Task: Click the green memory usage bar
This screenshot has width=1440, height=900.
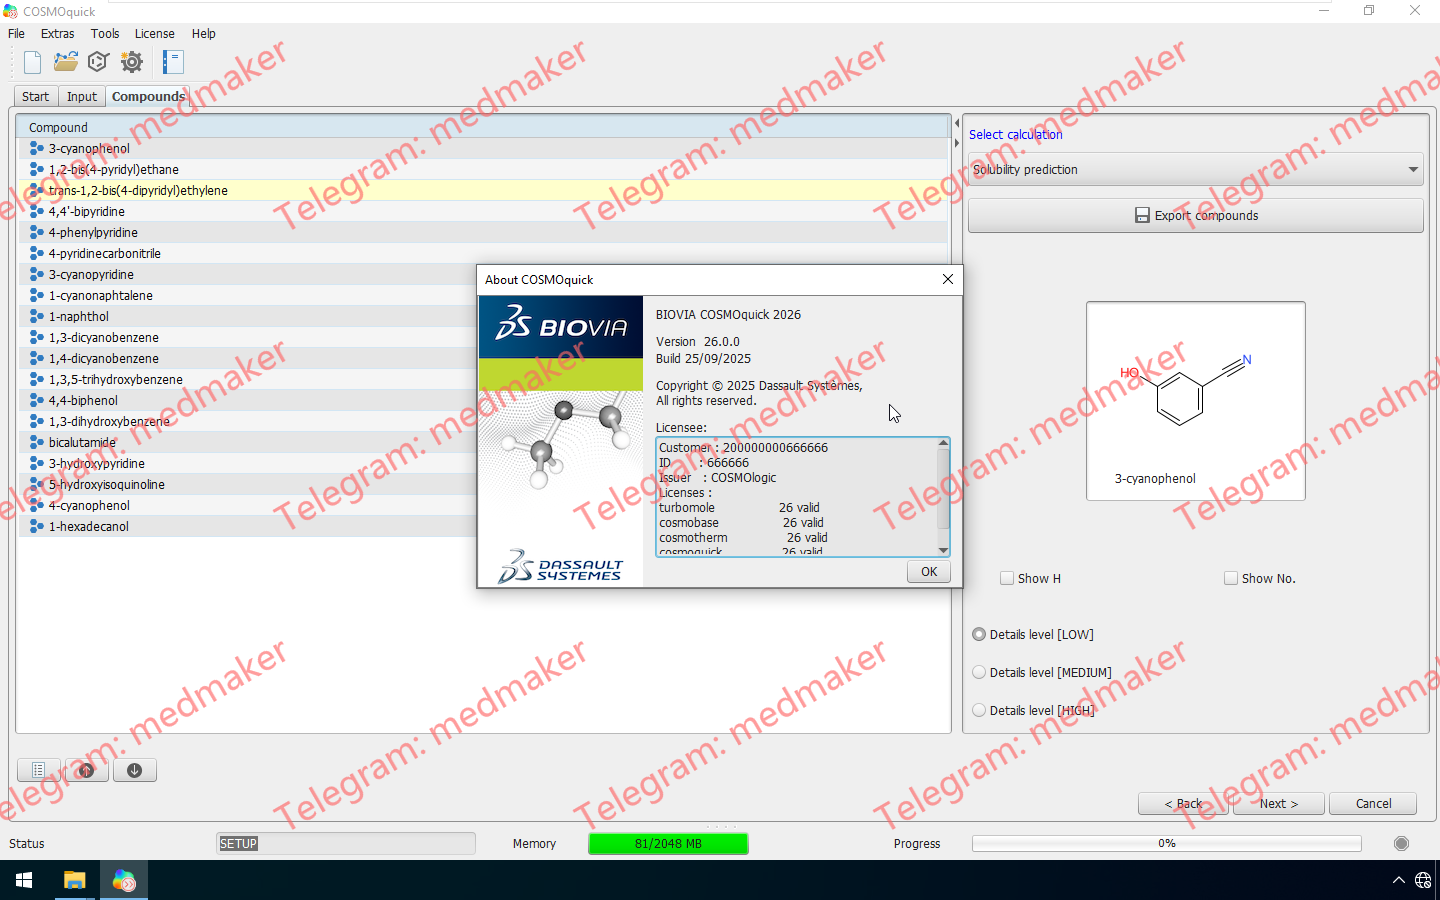Action: [668, 843]
